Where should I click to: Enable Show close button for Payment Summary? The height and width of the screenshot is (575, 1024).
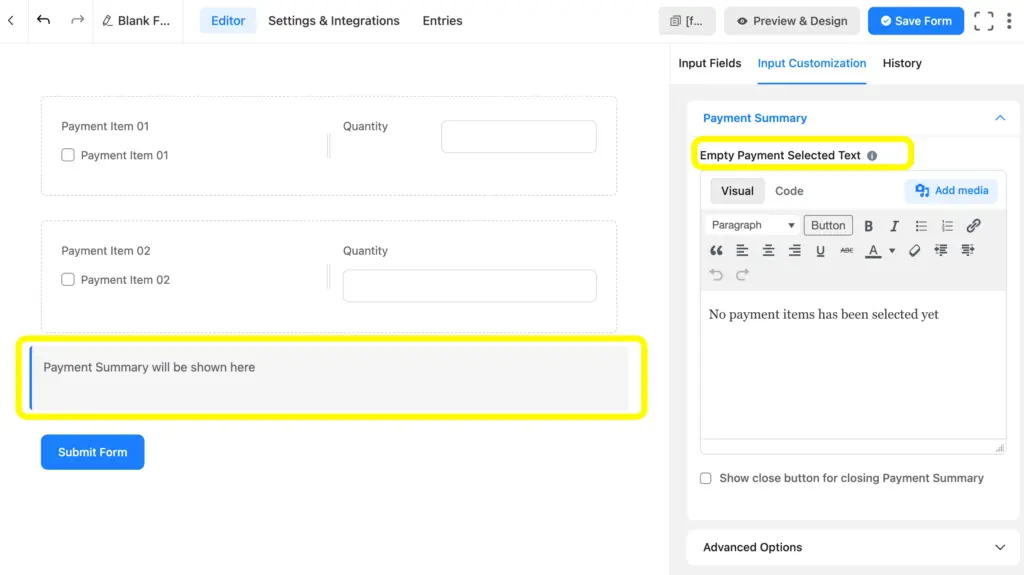point(706,478)
